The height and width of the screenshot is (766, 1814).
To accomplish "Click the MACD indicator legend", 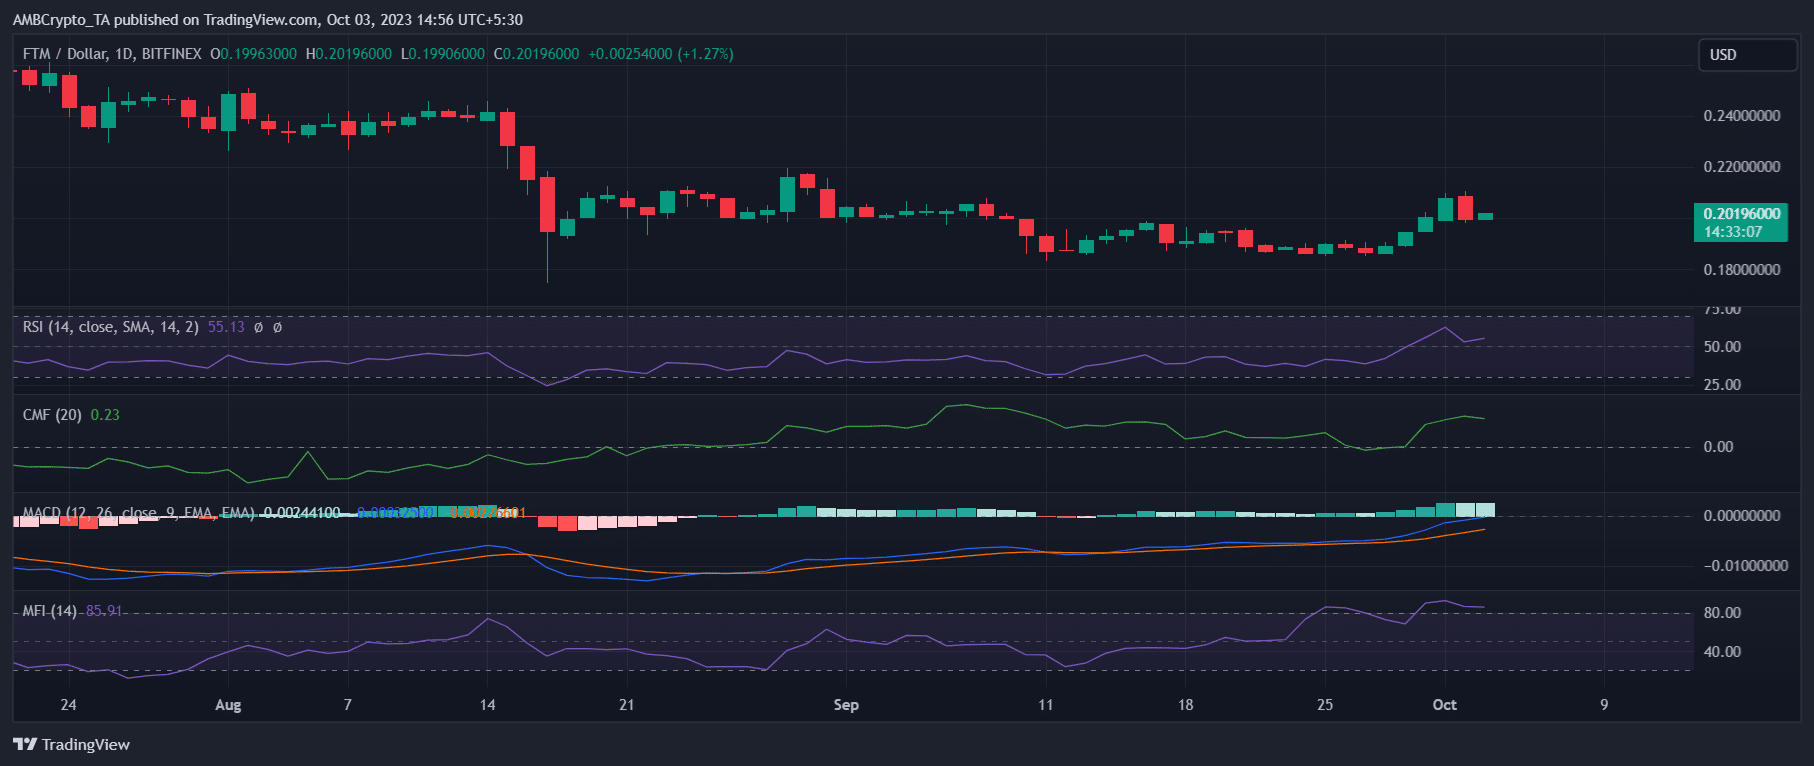I will [x=138, y=513].
